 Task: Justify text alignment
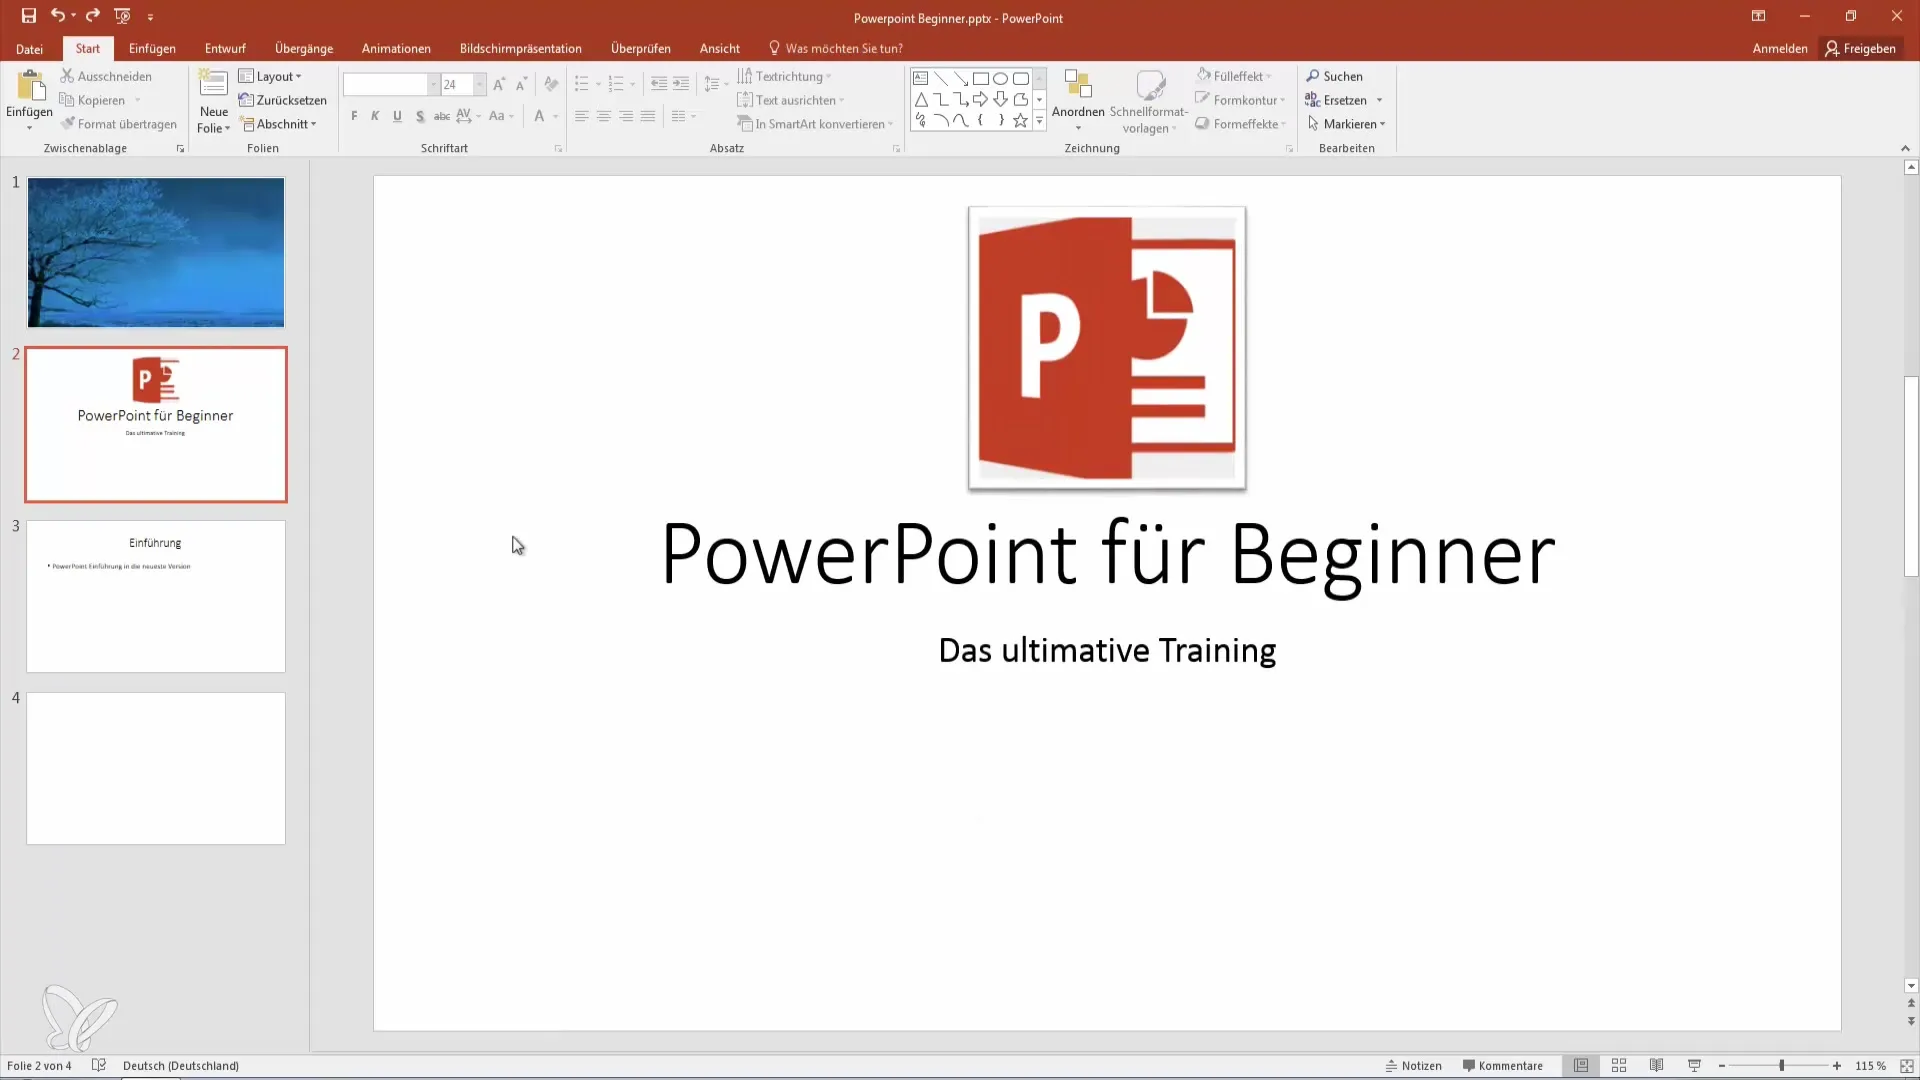[x=648, y=116]
